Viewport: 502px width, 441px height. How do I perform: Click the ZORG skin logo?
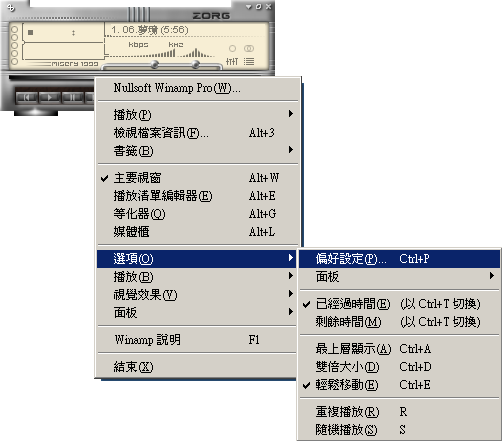(x=211, y=16)
